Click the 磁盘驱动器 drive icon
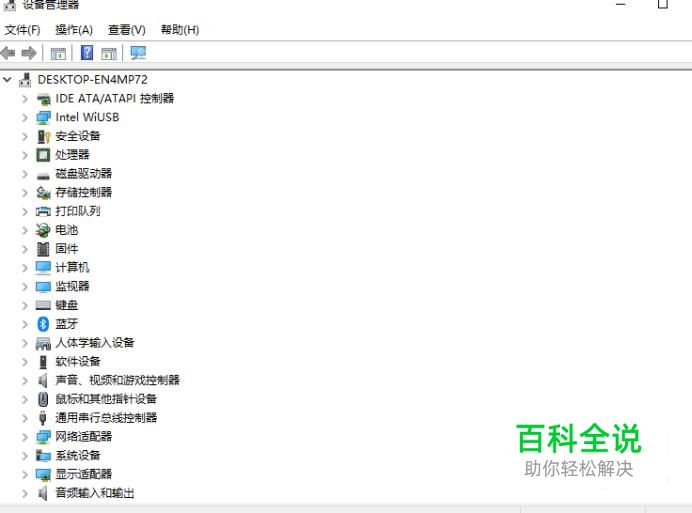Screen dimensions: 692x513 point(43,176)
